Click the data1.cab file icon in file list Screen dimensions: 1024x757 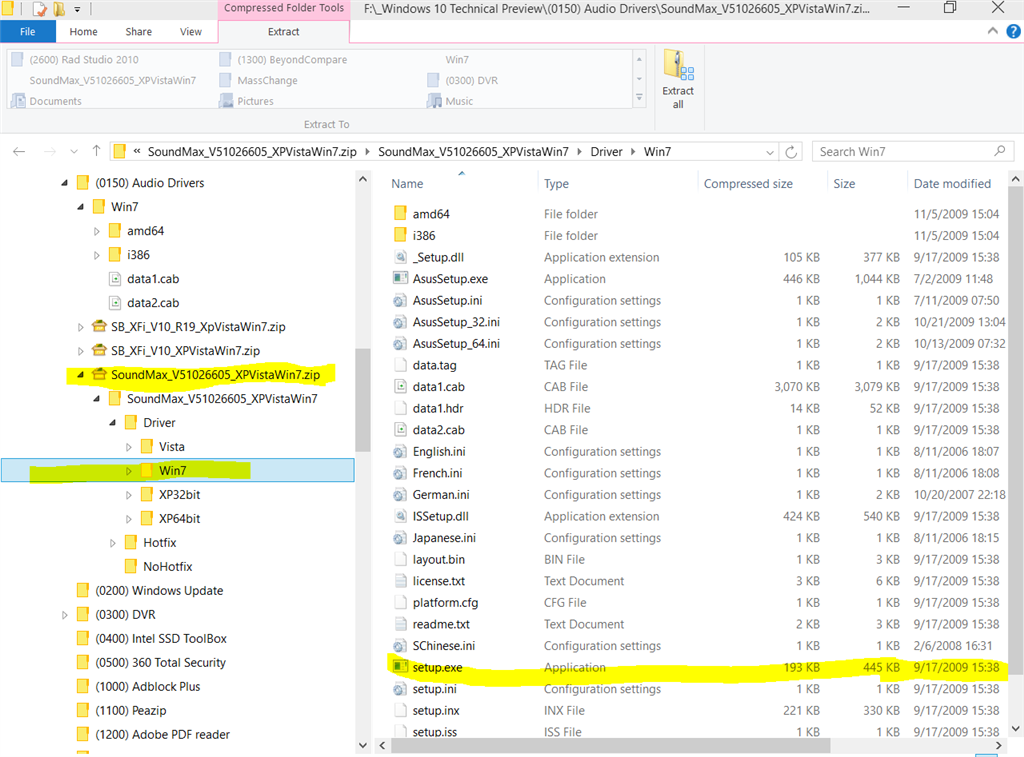[x=400, y=386]
